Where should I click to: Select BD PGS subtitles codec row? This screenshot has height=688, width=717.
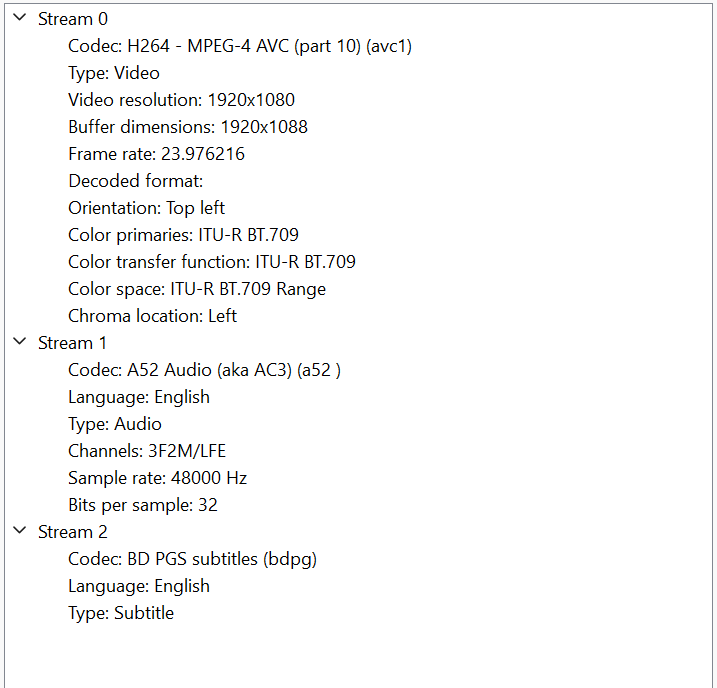(x=193, y=559)
